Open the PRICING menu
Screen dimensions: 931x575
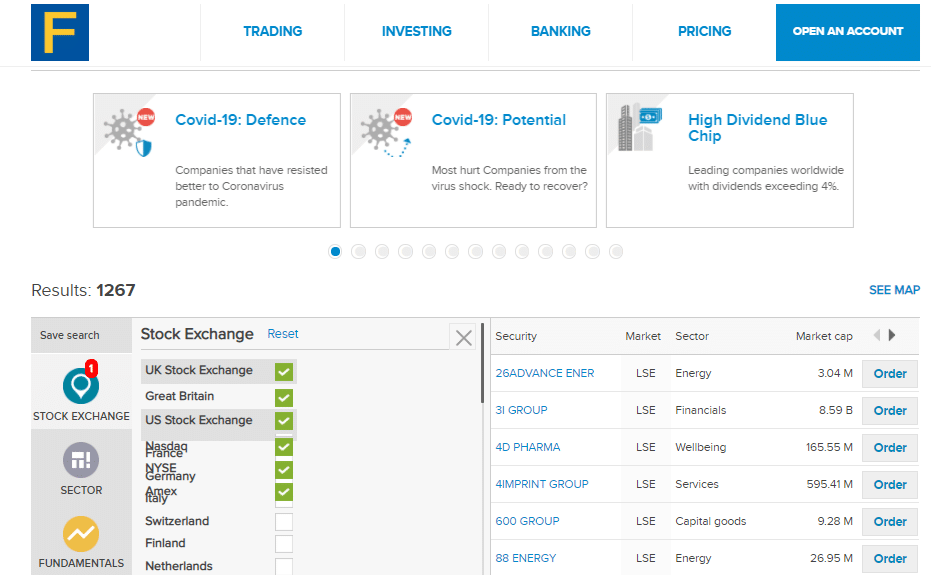point(704,31)
